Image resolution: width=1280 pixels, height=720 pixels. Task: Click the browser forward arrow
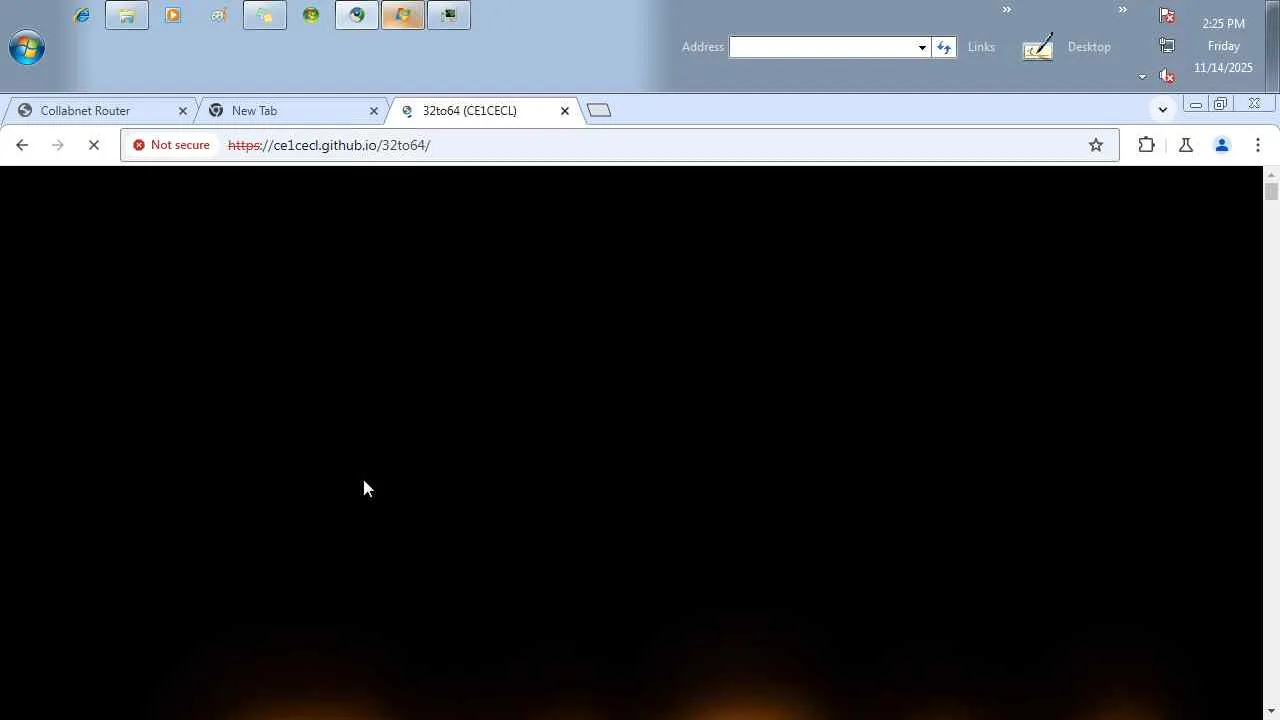pos(58,145)
